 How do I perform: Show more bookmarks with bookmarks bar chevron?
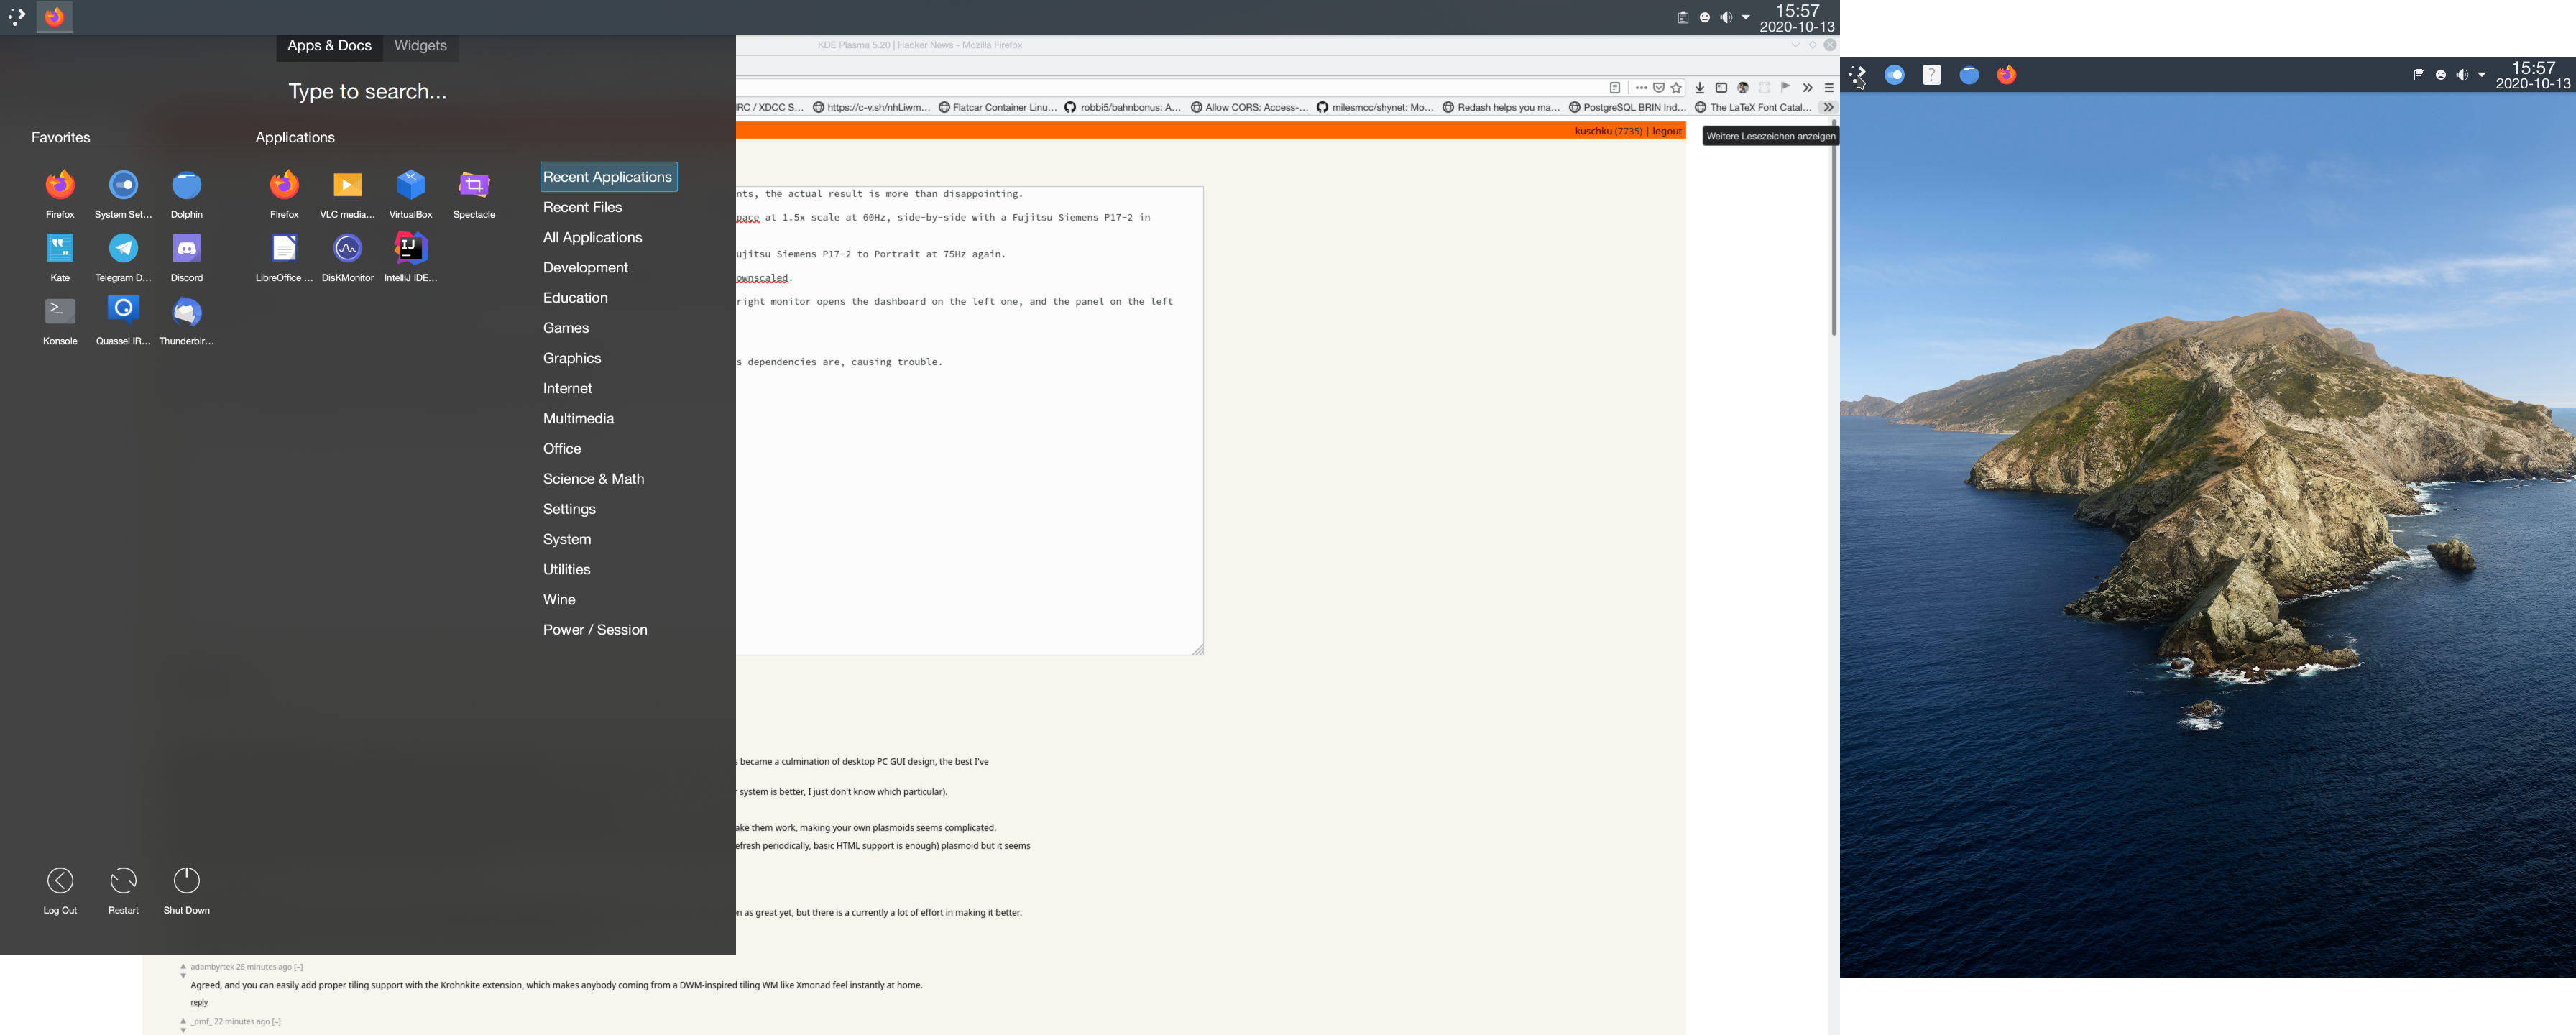coord(1828,107)
